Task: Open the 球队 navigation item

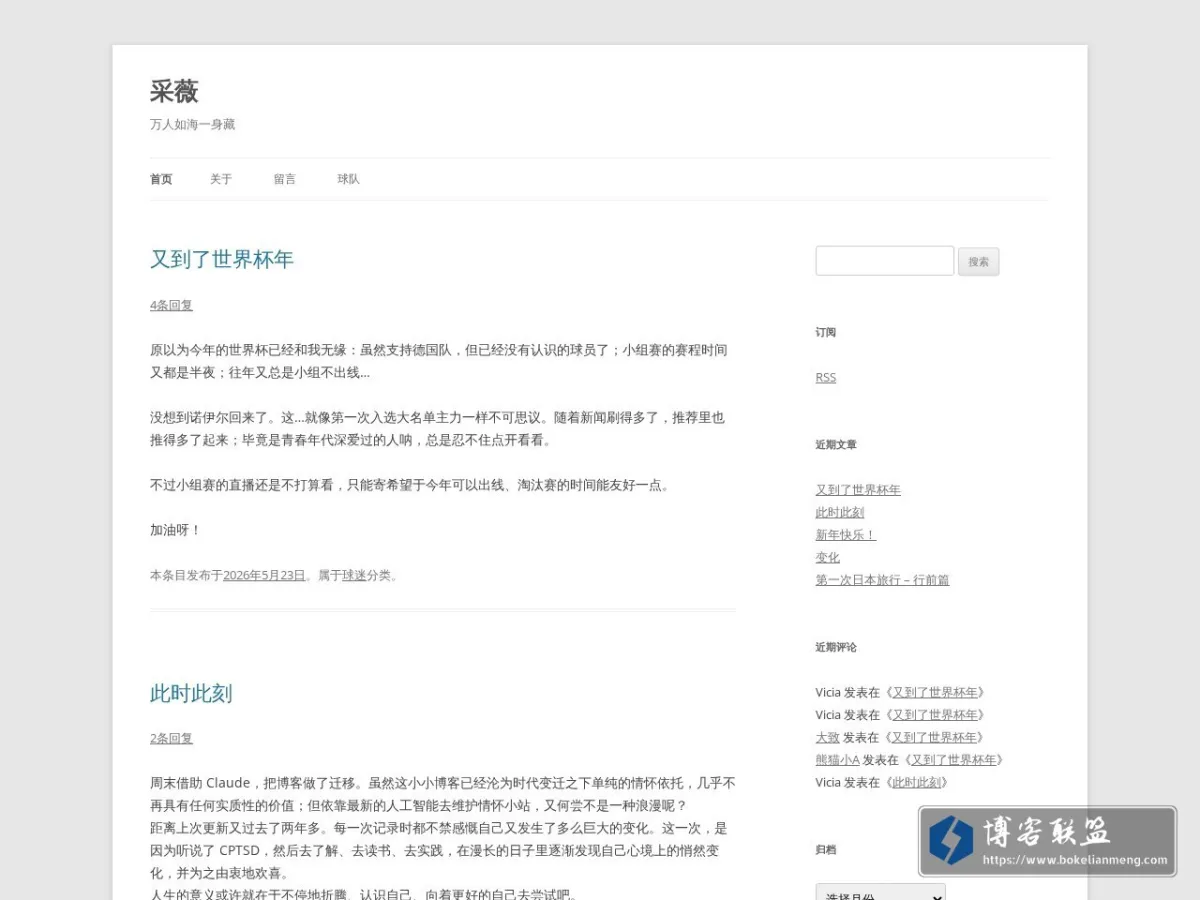Action: pyautogui.click(x=348, y=179)
